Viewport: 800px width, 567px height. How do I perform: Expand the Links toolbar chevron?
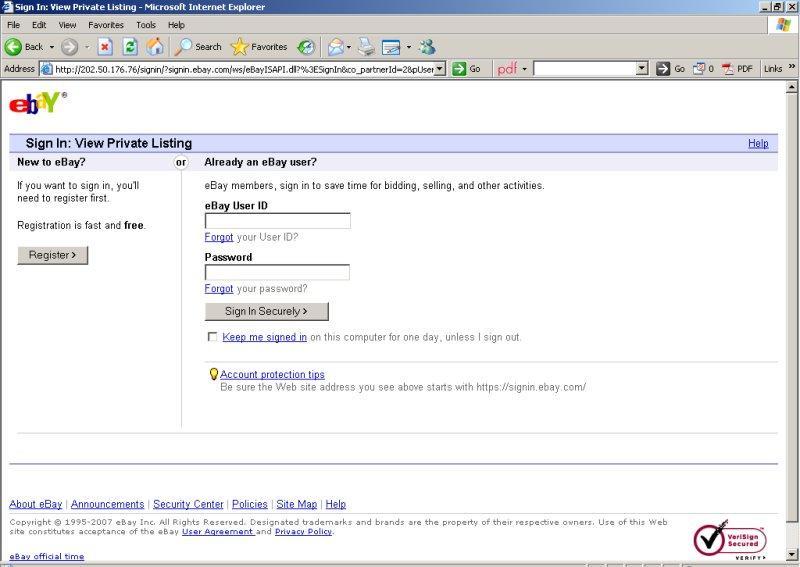[x=791, y=66]
